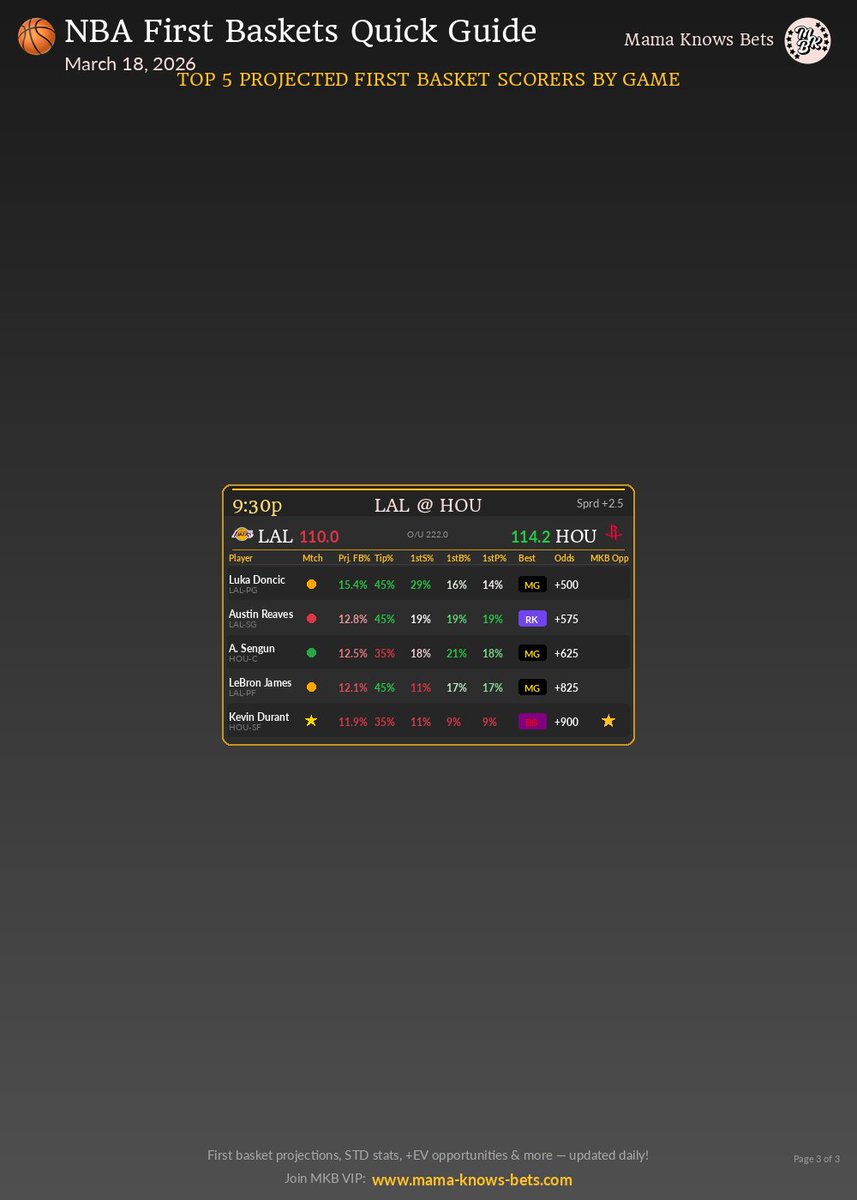This screenshot has width=857, height=1200.
Task: Click the +575 odds for Austin Reaves
Action: (x=566, y=619)
